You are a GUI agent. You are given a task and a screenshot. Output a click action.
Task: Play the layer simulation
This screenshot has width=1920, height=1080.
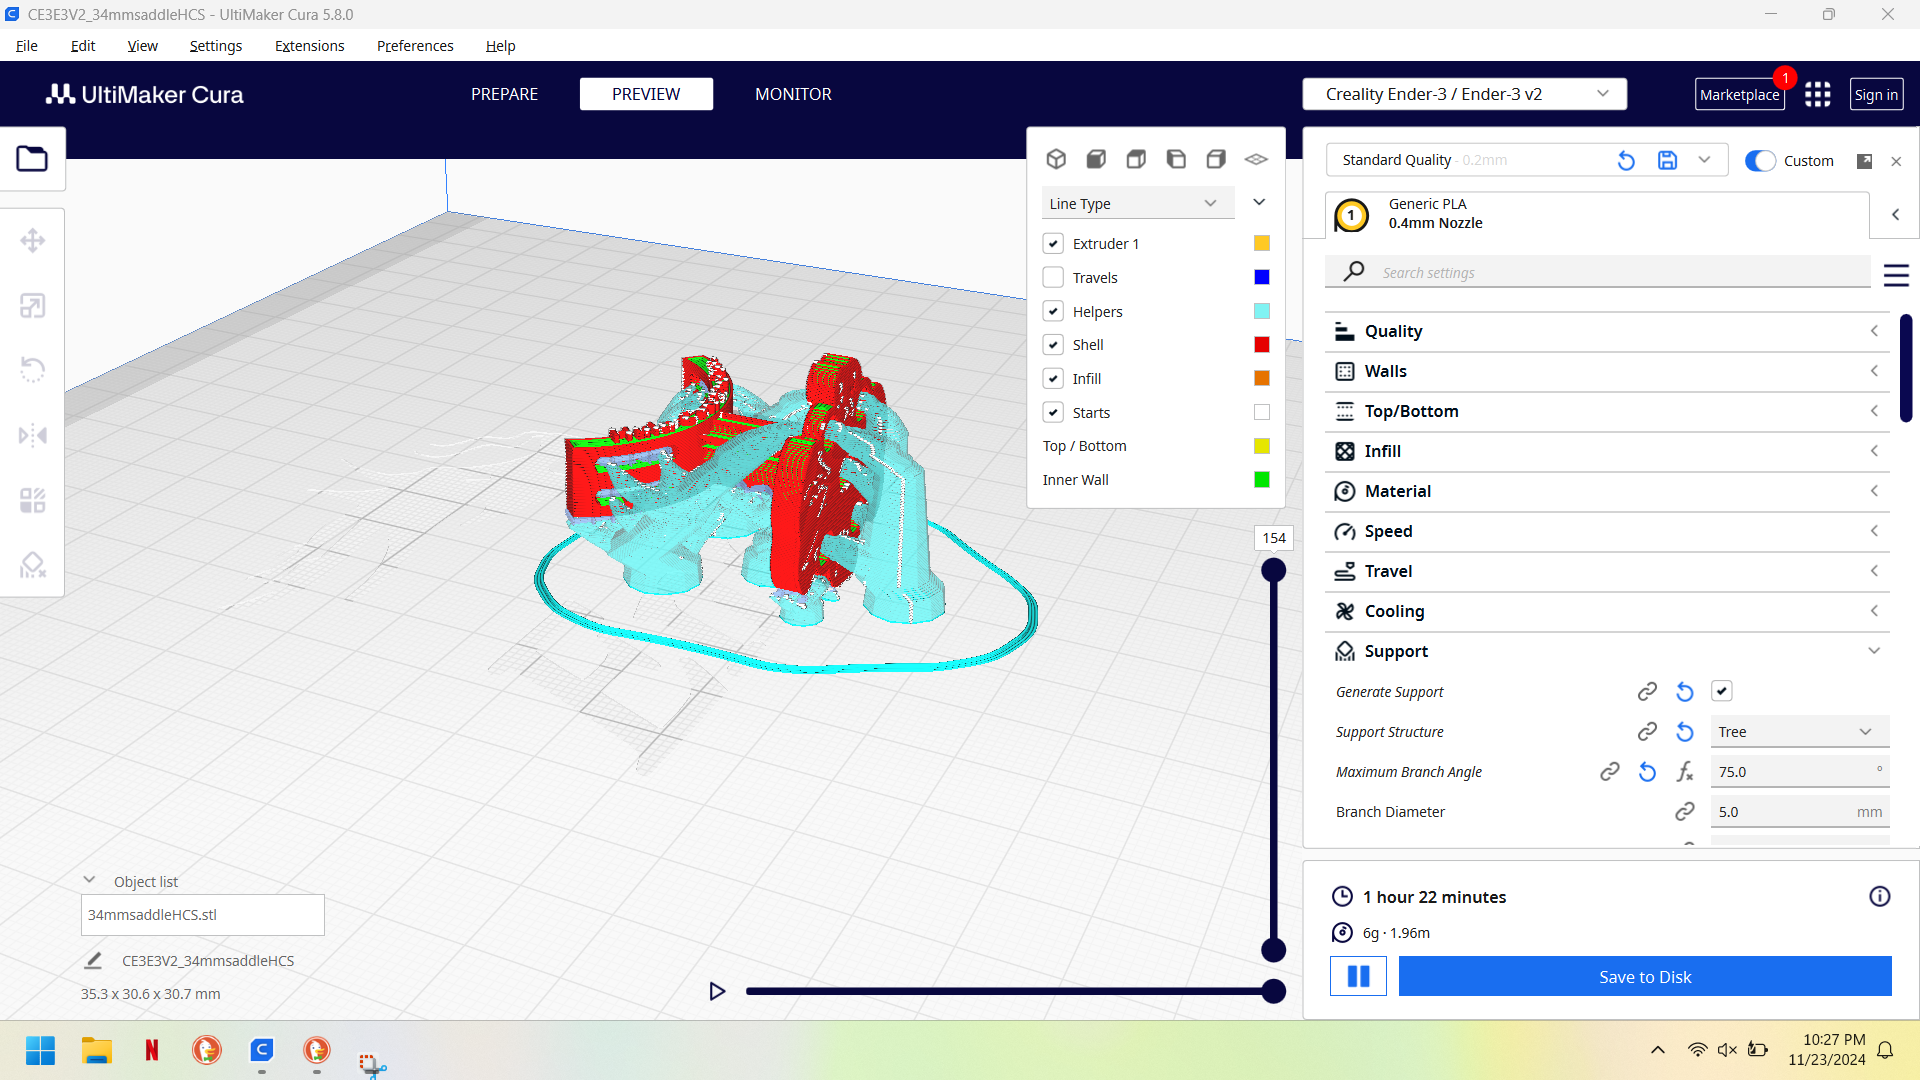click(x=717, y=991)
